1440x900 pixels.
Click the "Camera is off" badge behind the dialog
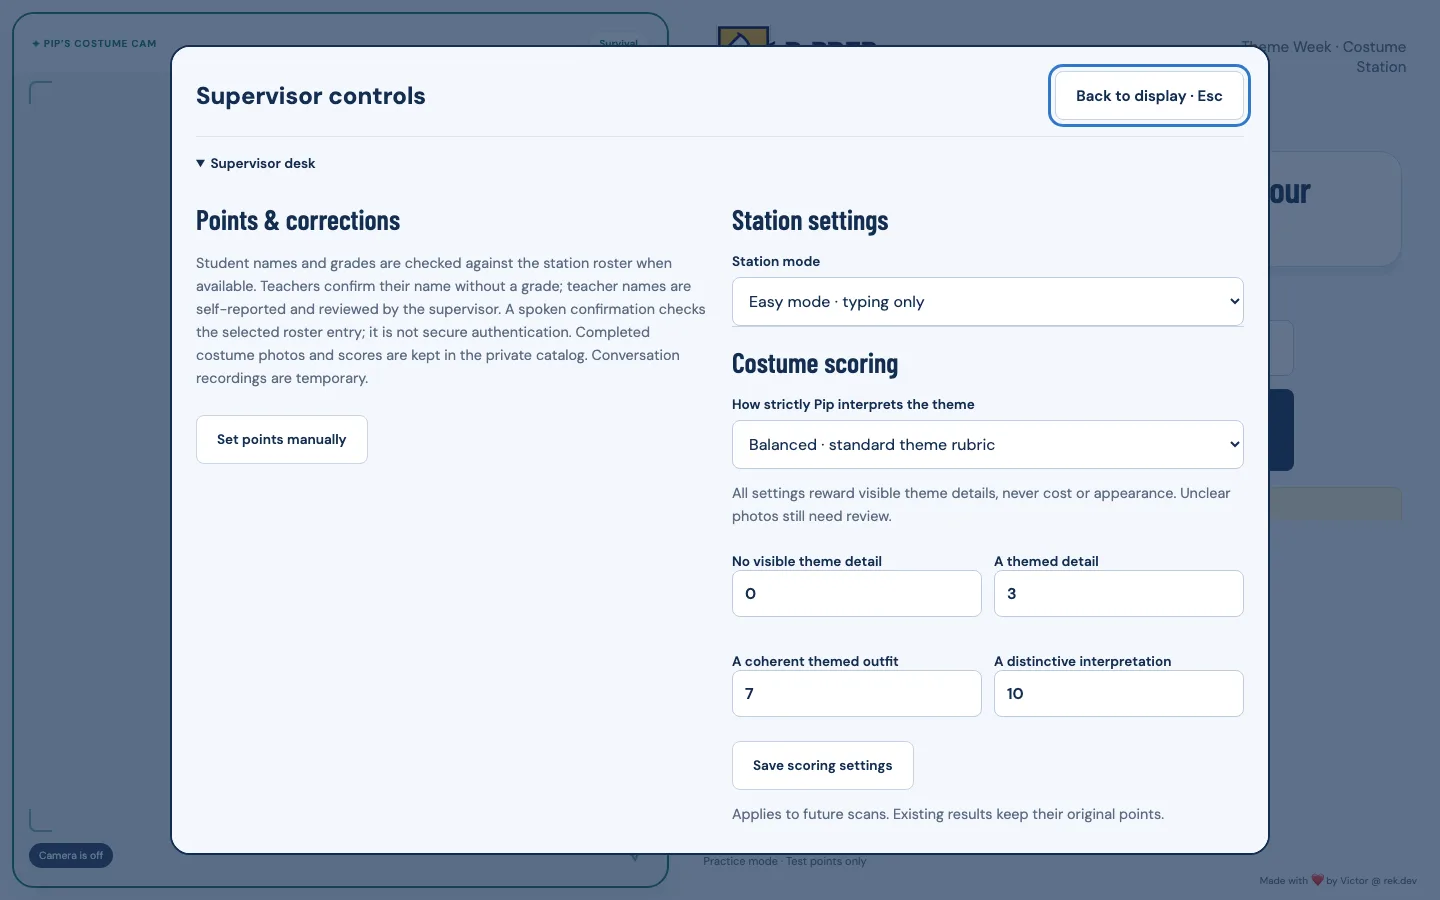71,855
